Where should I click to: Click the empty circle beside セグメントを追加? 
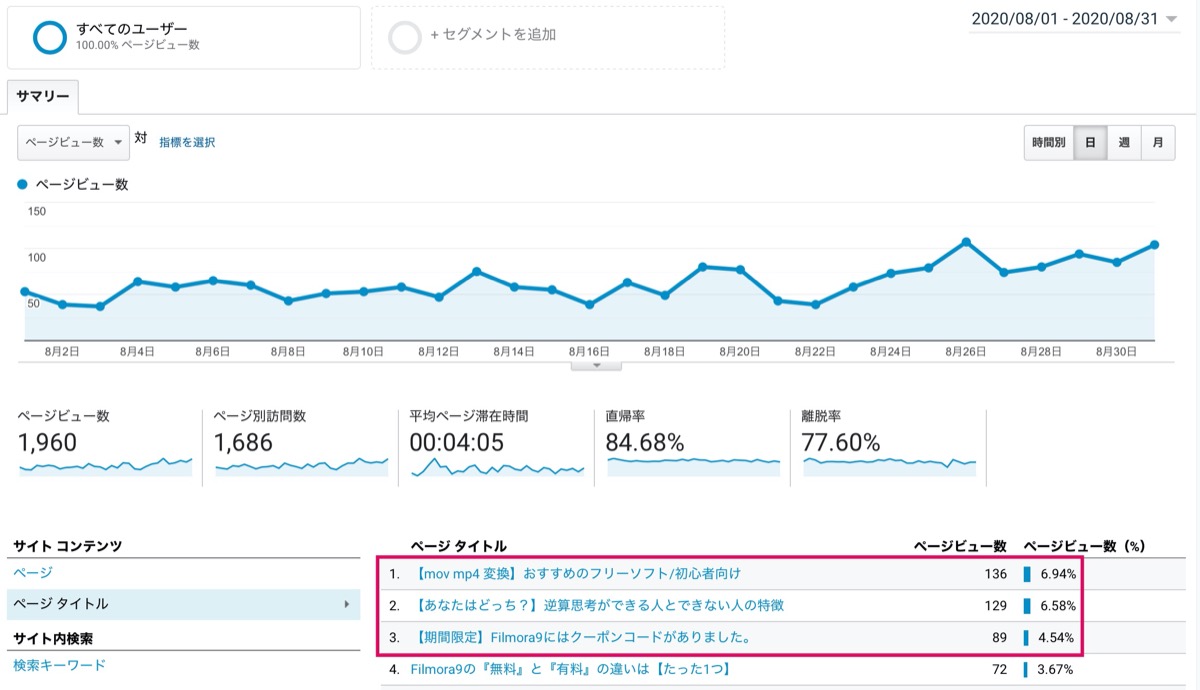point(405,37)
